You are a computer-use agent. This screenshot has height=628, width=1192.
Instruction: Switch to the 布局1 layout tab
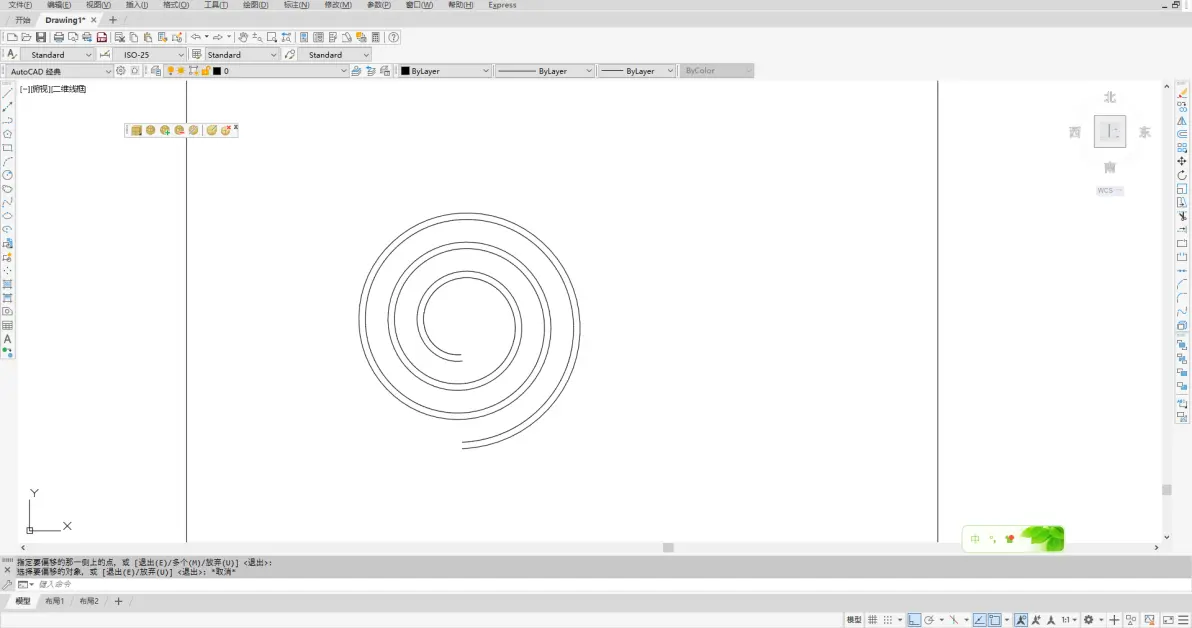[54, 601]
